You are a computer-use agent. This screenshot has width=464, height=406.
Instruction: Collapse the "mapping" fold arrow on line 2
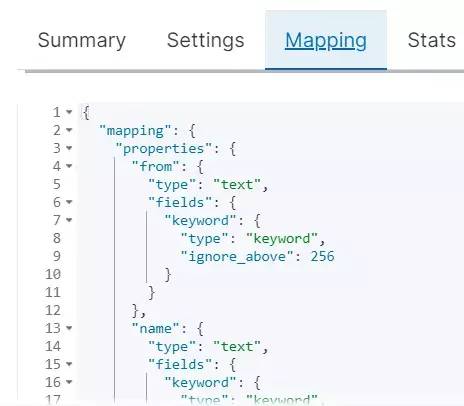point(69,130)
